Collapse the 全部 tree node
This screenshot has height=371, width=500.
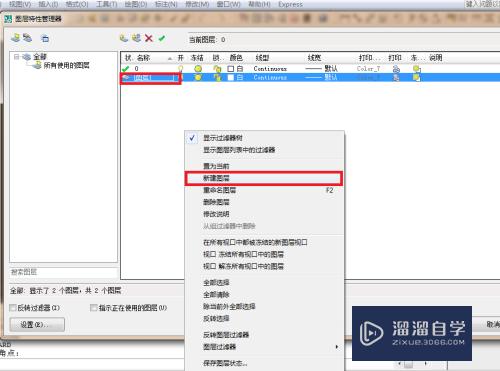tap(16, 57)
